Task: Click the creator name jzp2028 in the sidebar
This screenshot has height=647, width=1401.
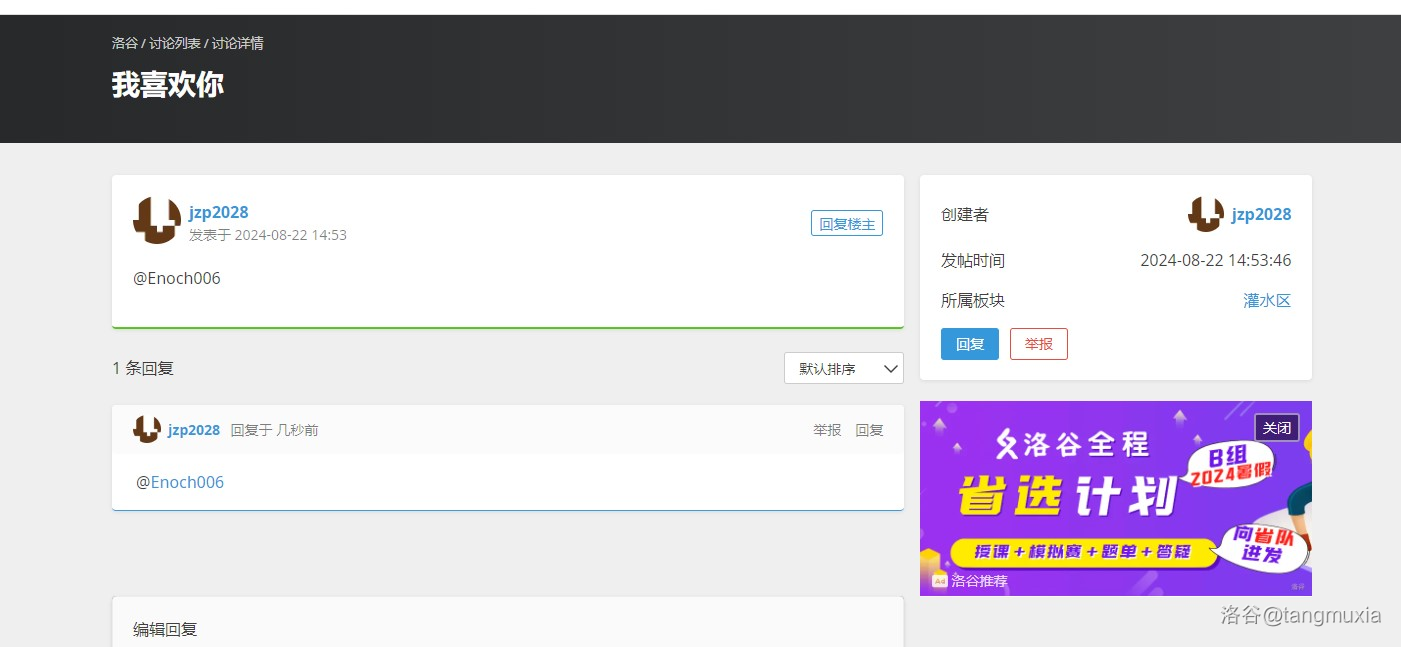Action: 1261,214
